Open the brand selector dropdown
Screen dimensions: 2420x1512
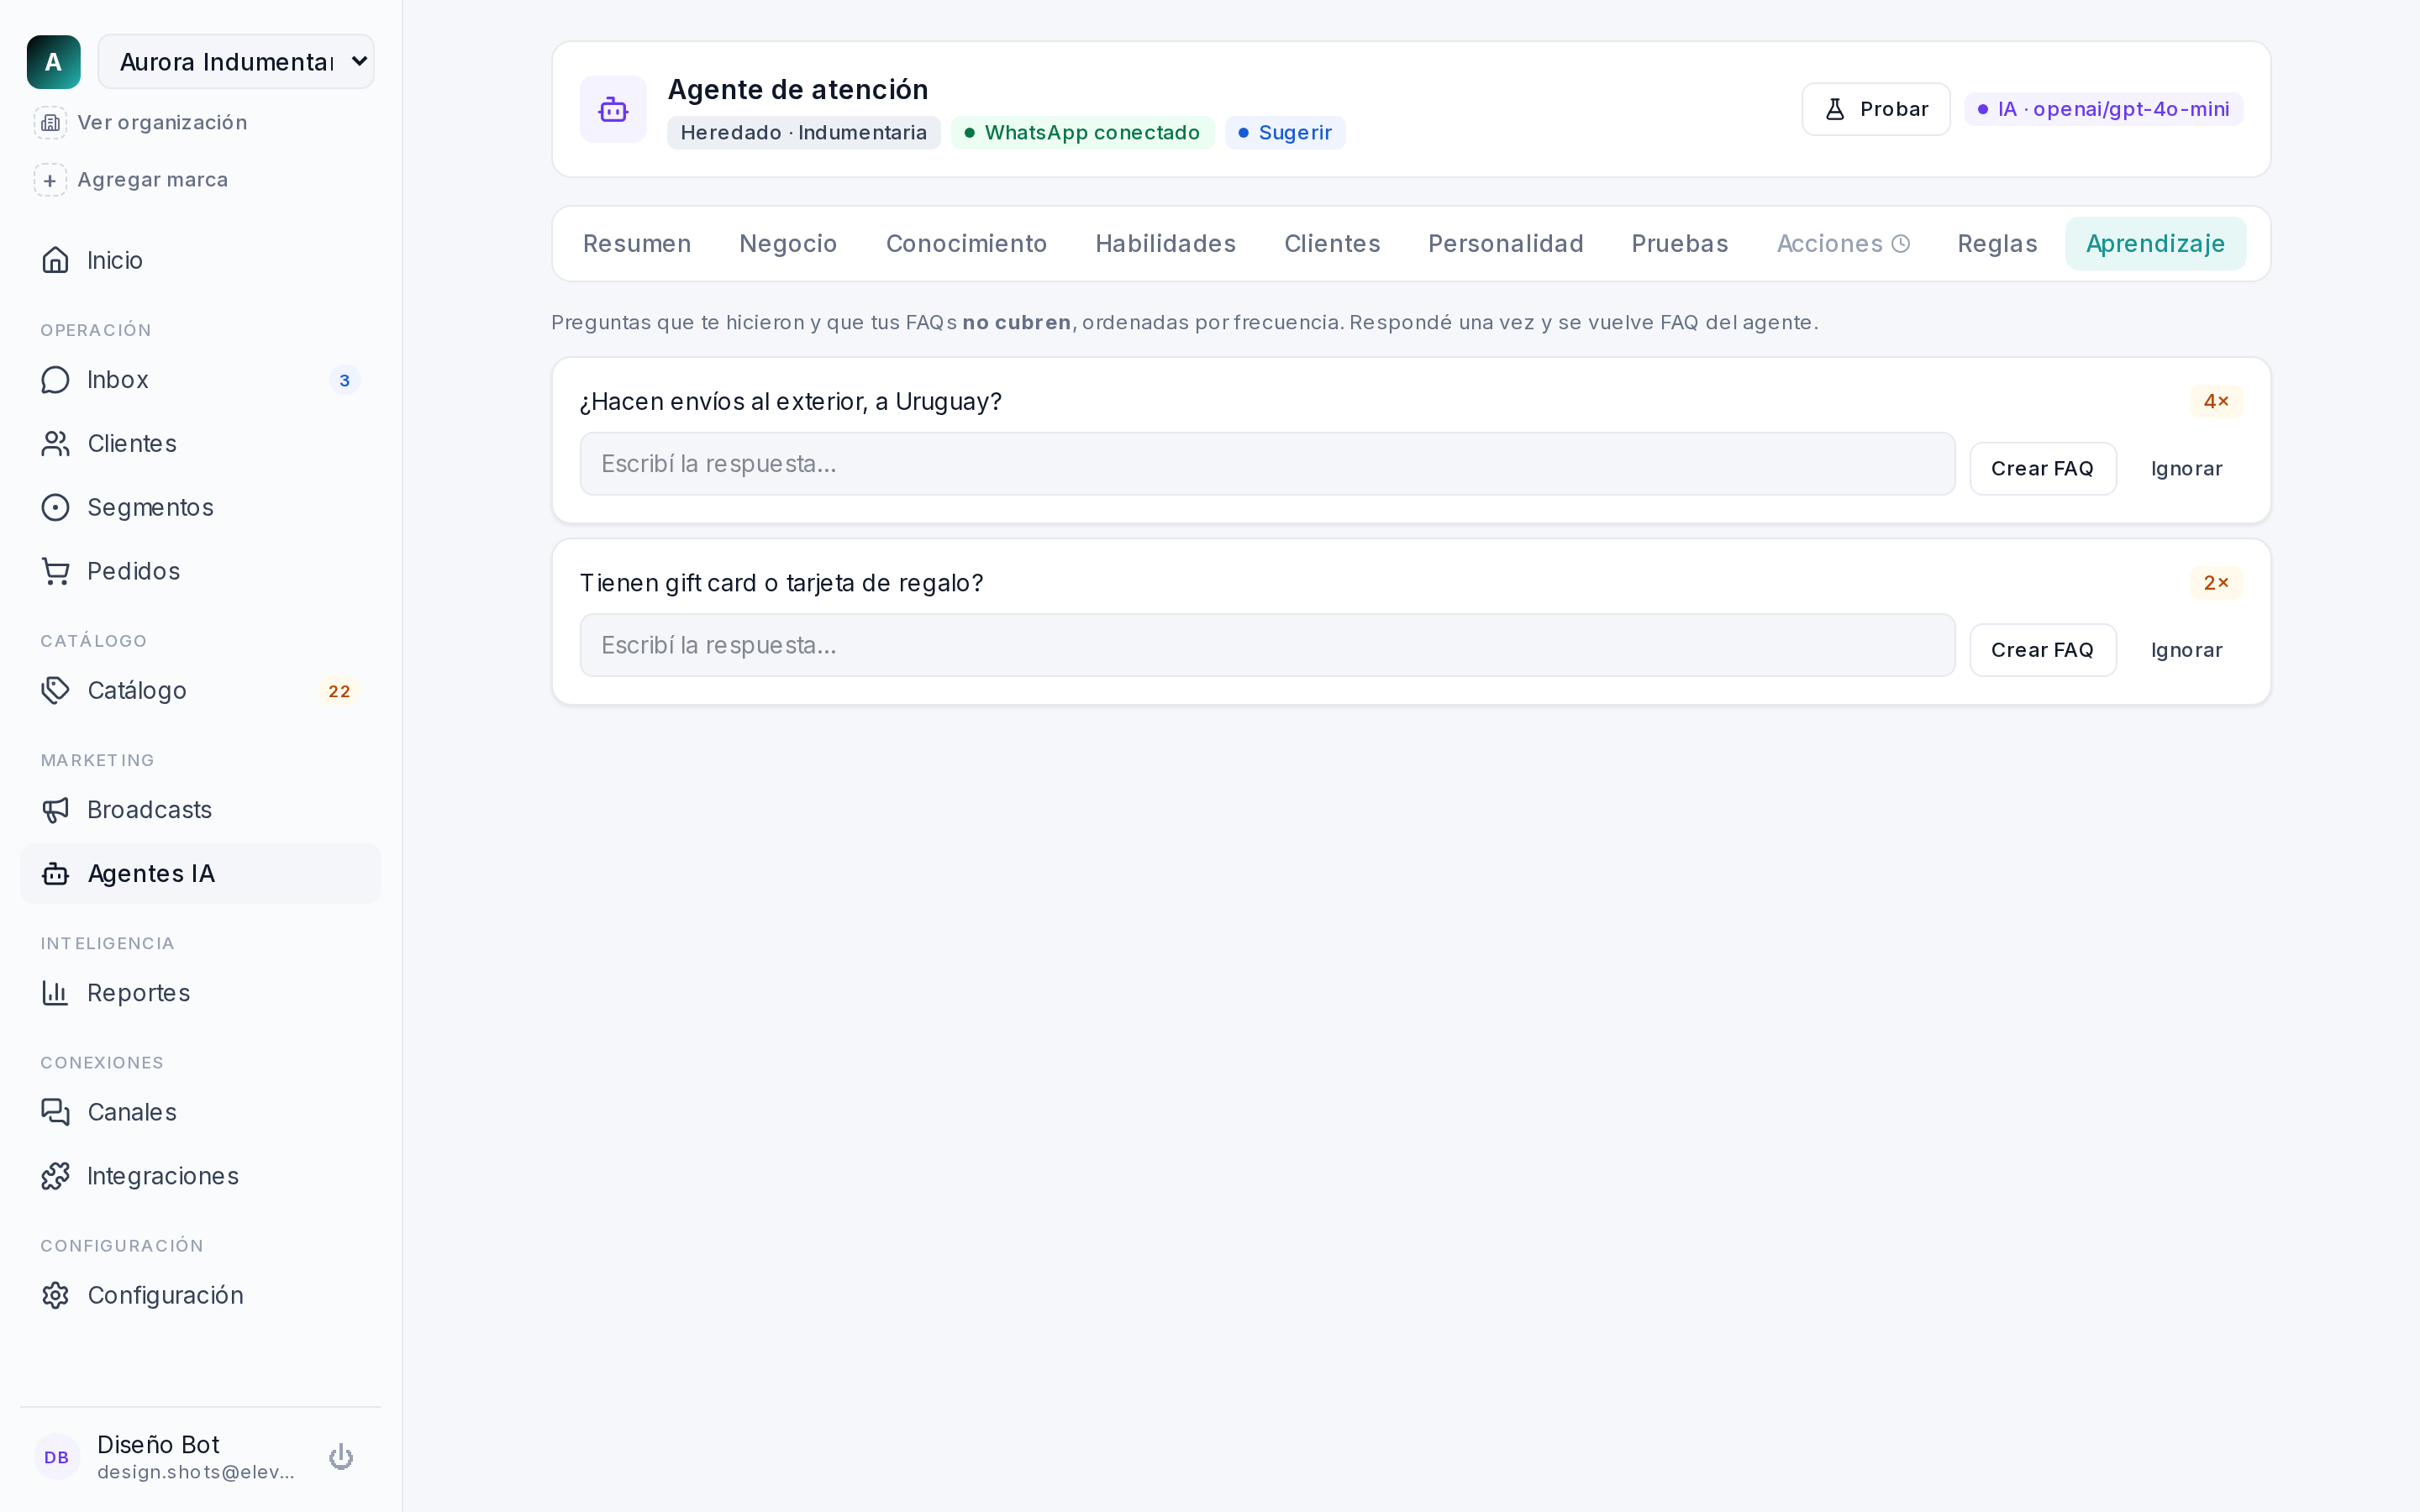236,62
